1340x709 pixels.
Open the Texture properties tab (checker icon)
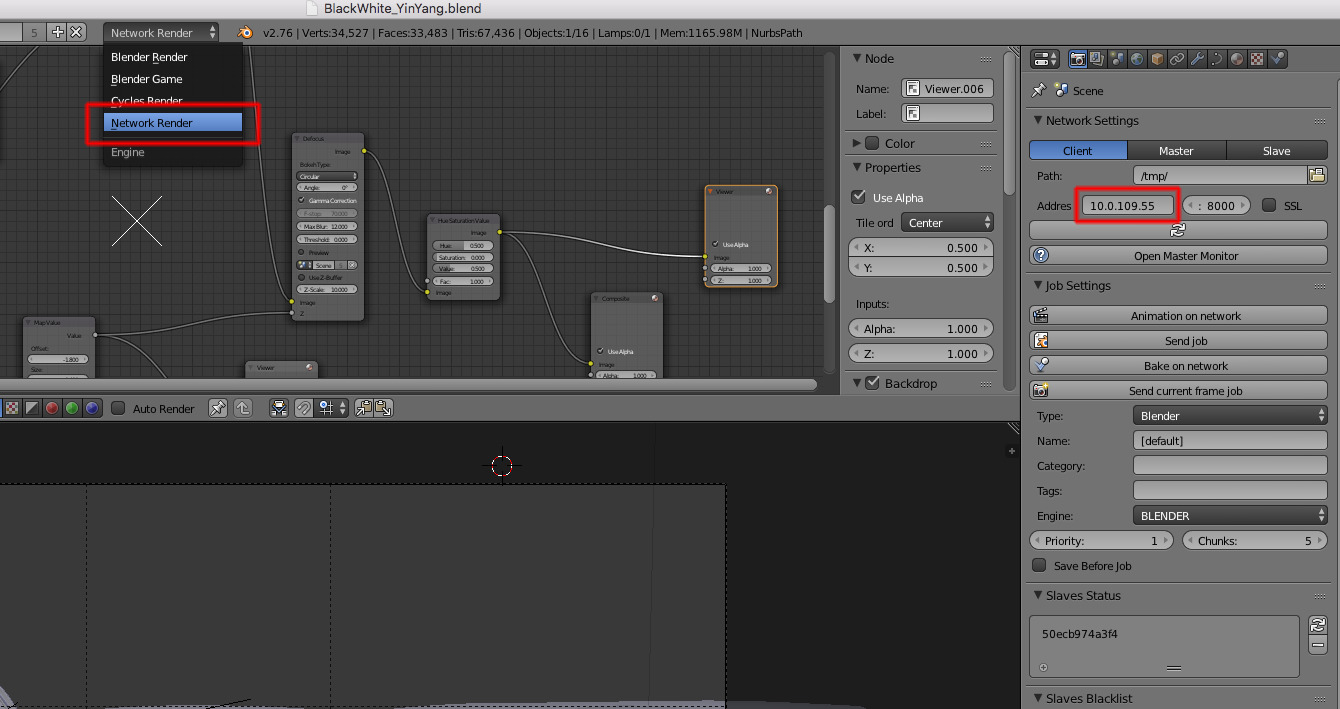click(x=1257, y=59)
